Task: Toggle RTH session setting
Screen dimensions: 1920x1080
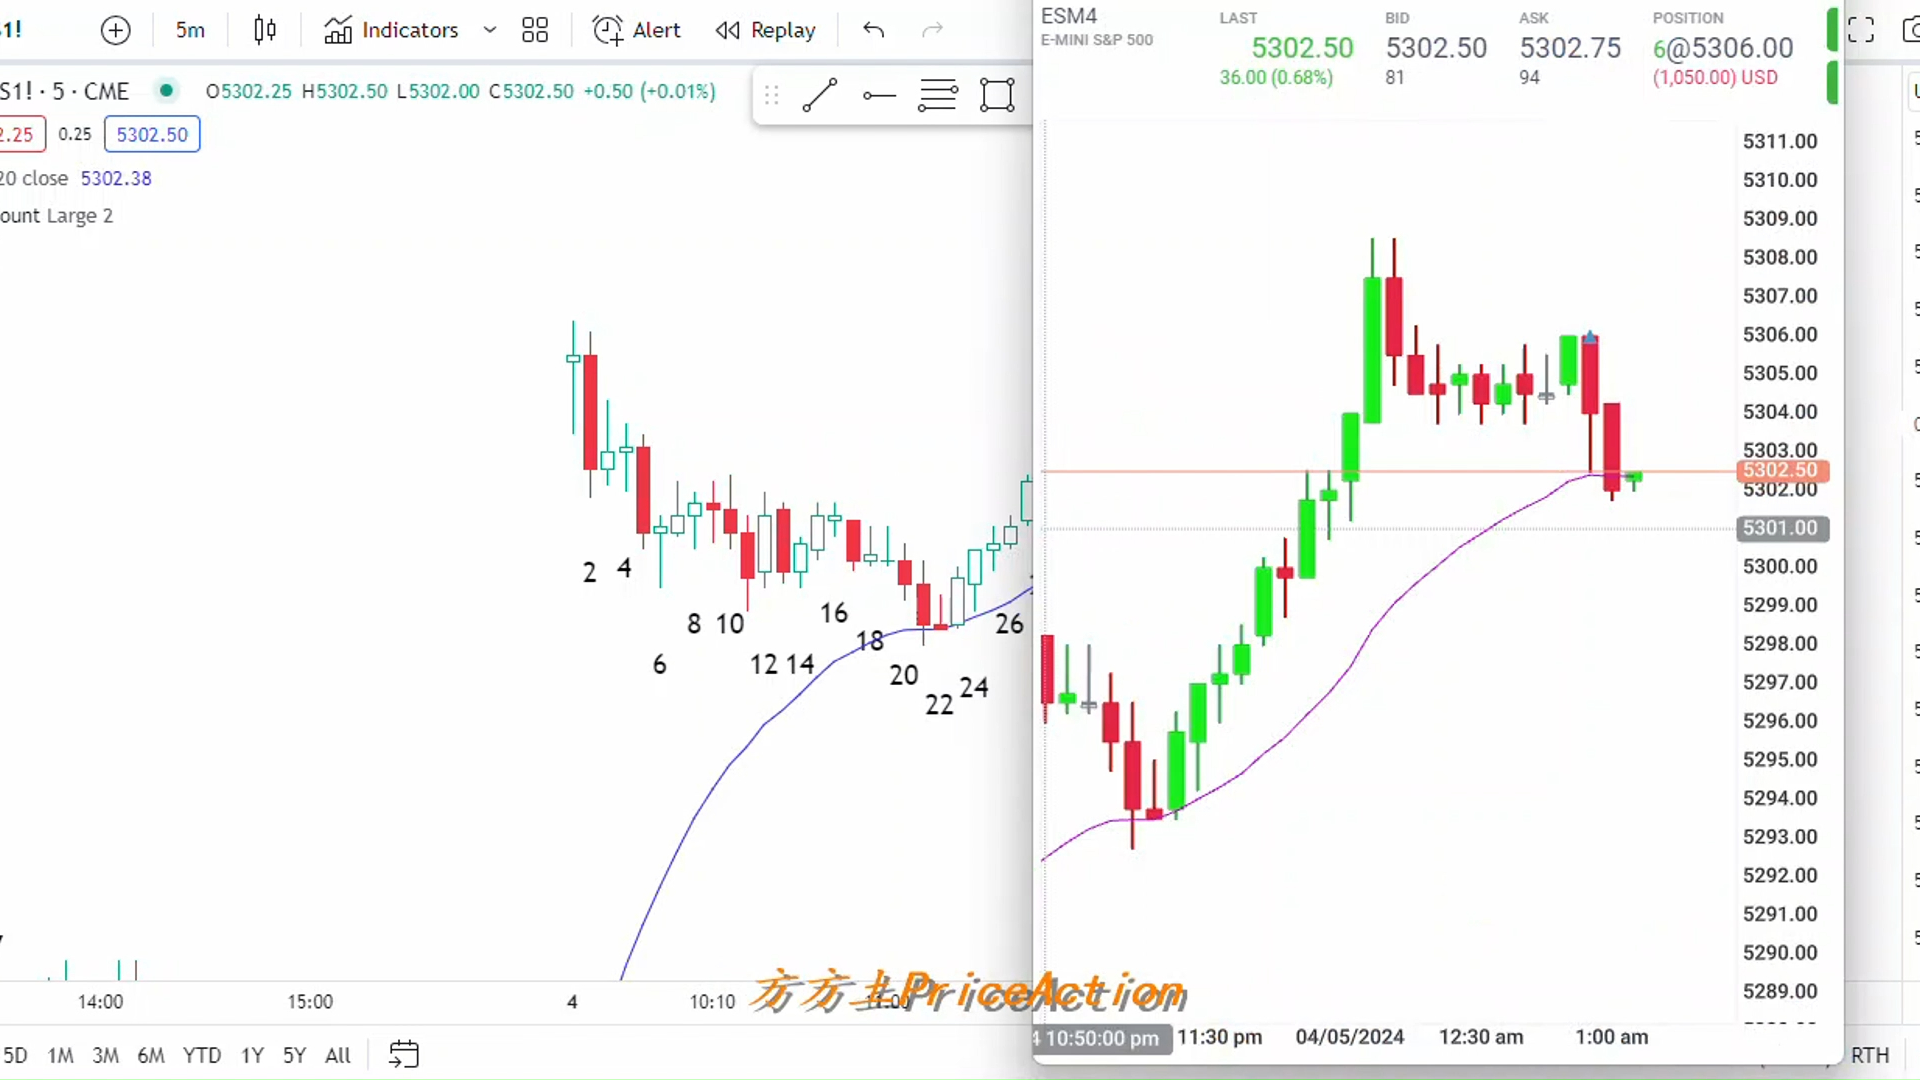Action: coord(1869,1055)
